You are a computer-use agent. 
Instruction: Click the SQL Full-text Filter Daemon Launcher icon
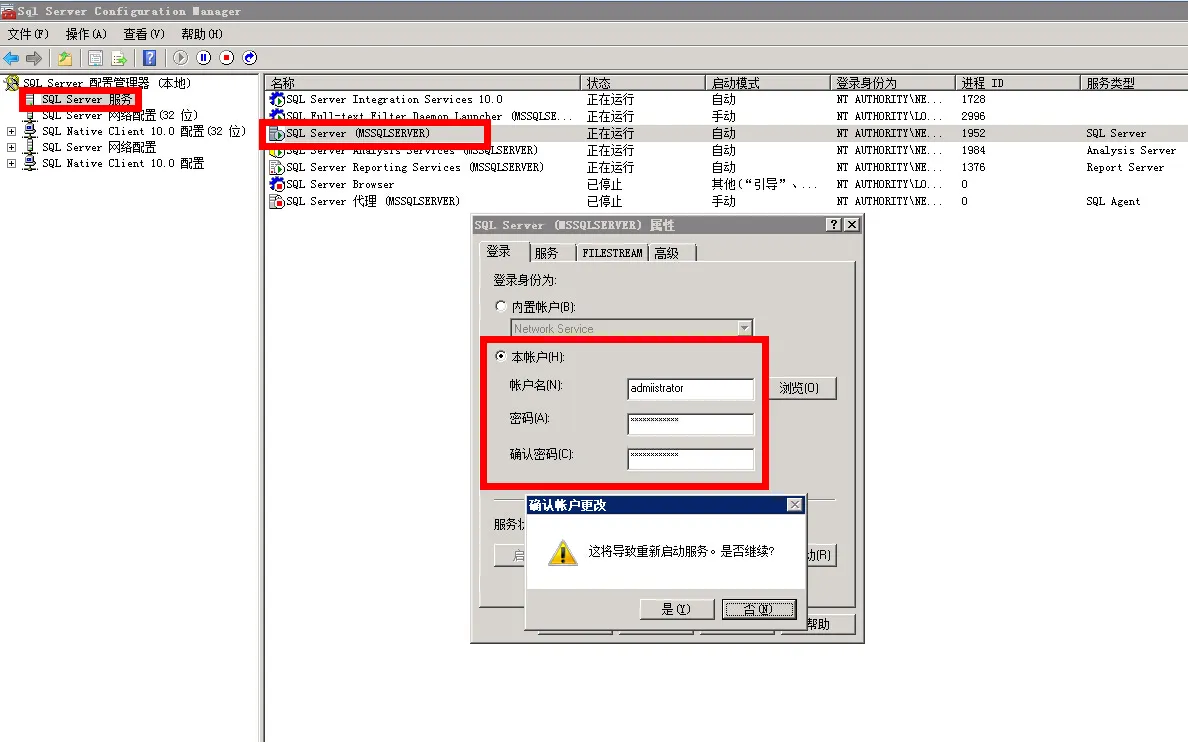tap(277, 116)
